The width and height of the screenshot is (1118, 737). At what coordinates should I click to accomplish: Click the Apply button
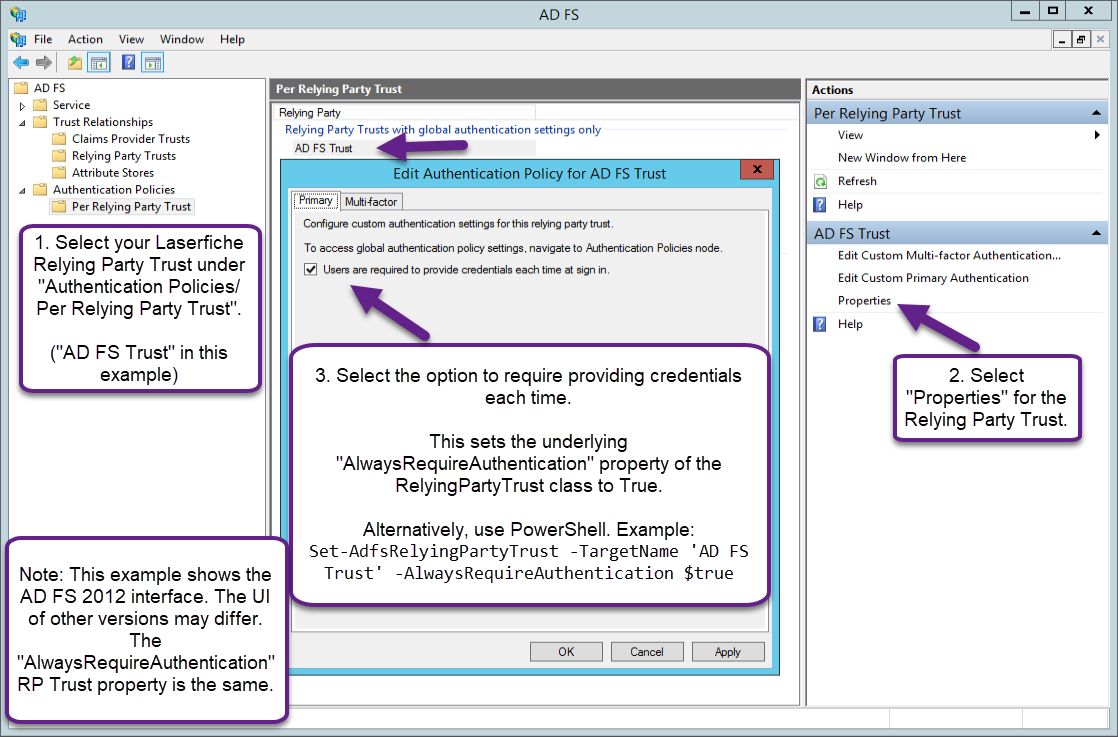tap(728, 651)
